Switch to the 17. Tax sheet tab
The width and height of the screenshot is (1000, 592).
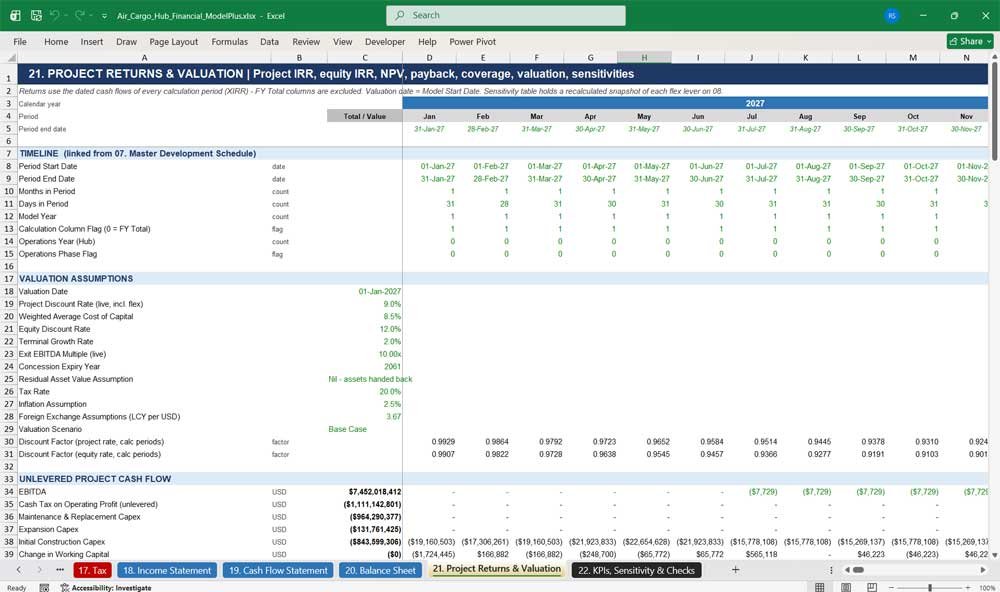(x=92, y=570)
